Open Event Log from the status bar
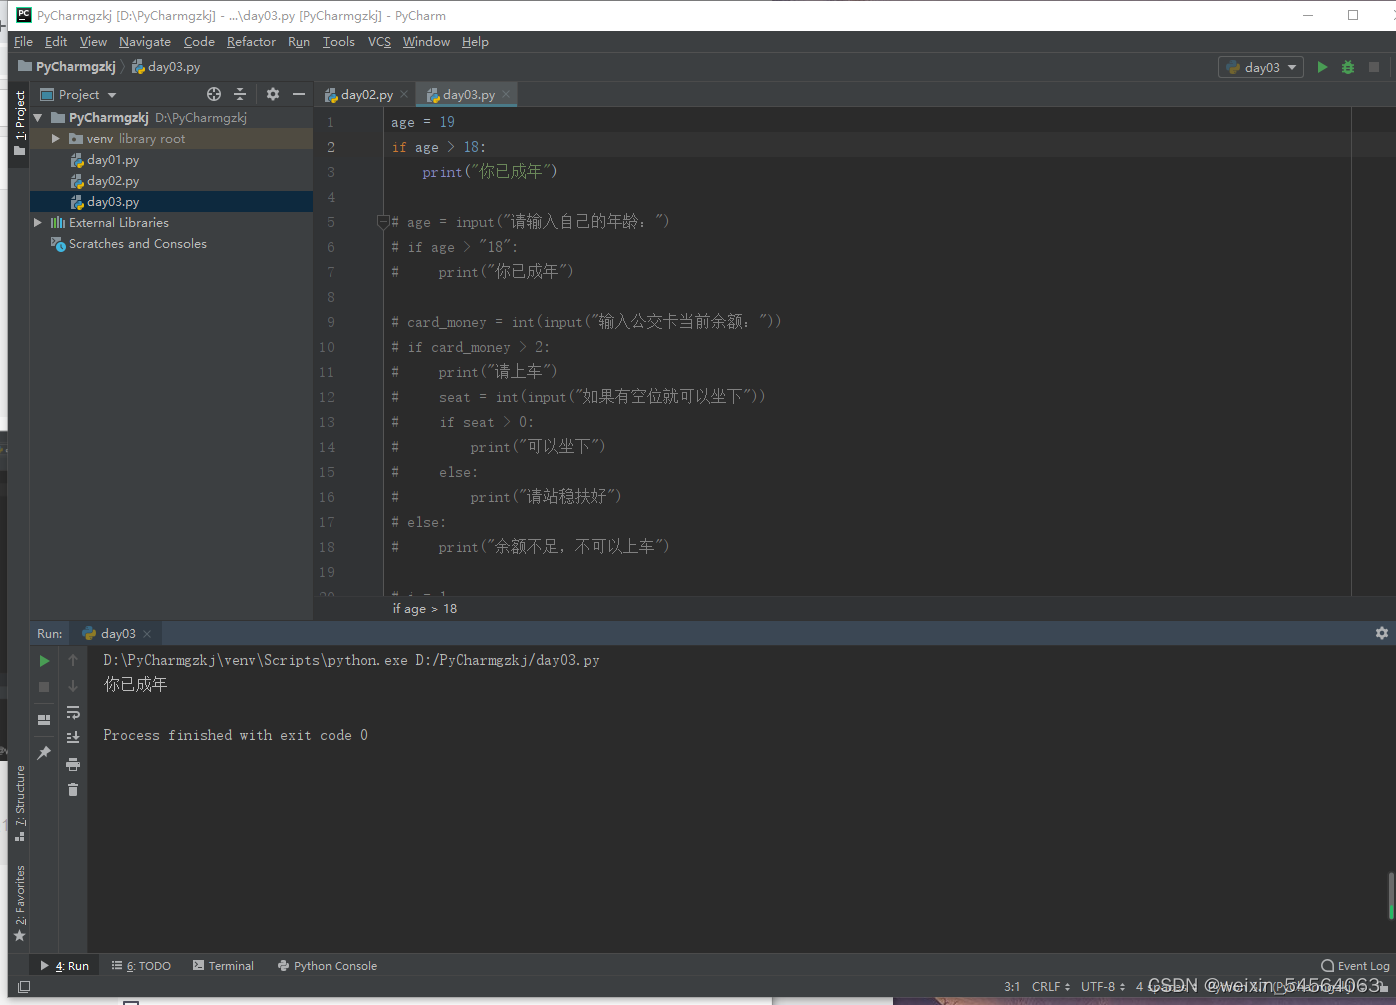1396x1005 pixels. click(x=1355, y=966)
